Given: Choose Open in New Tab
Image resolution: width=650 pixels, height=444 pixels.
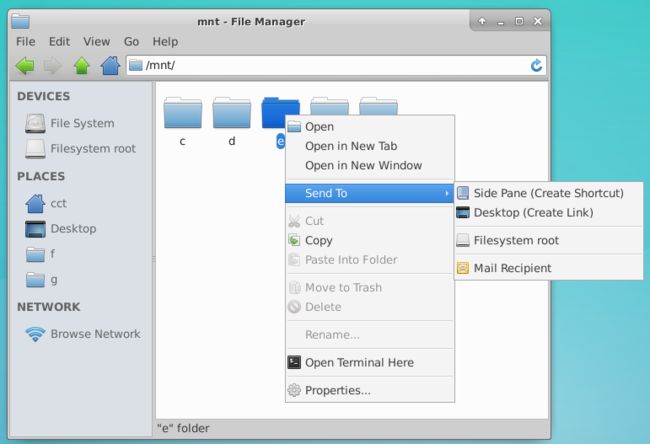Looking at the screenshot, I should 370,146.
